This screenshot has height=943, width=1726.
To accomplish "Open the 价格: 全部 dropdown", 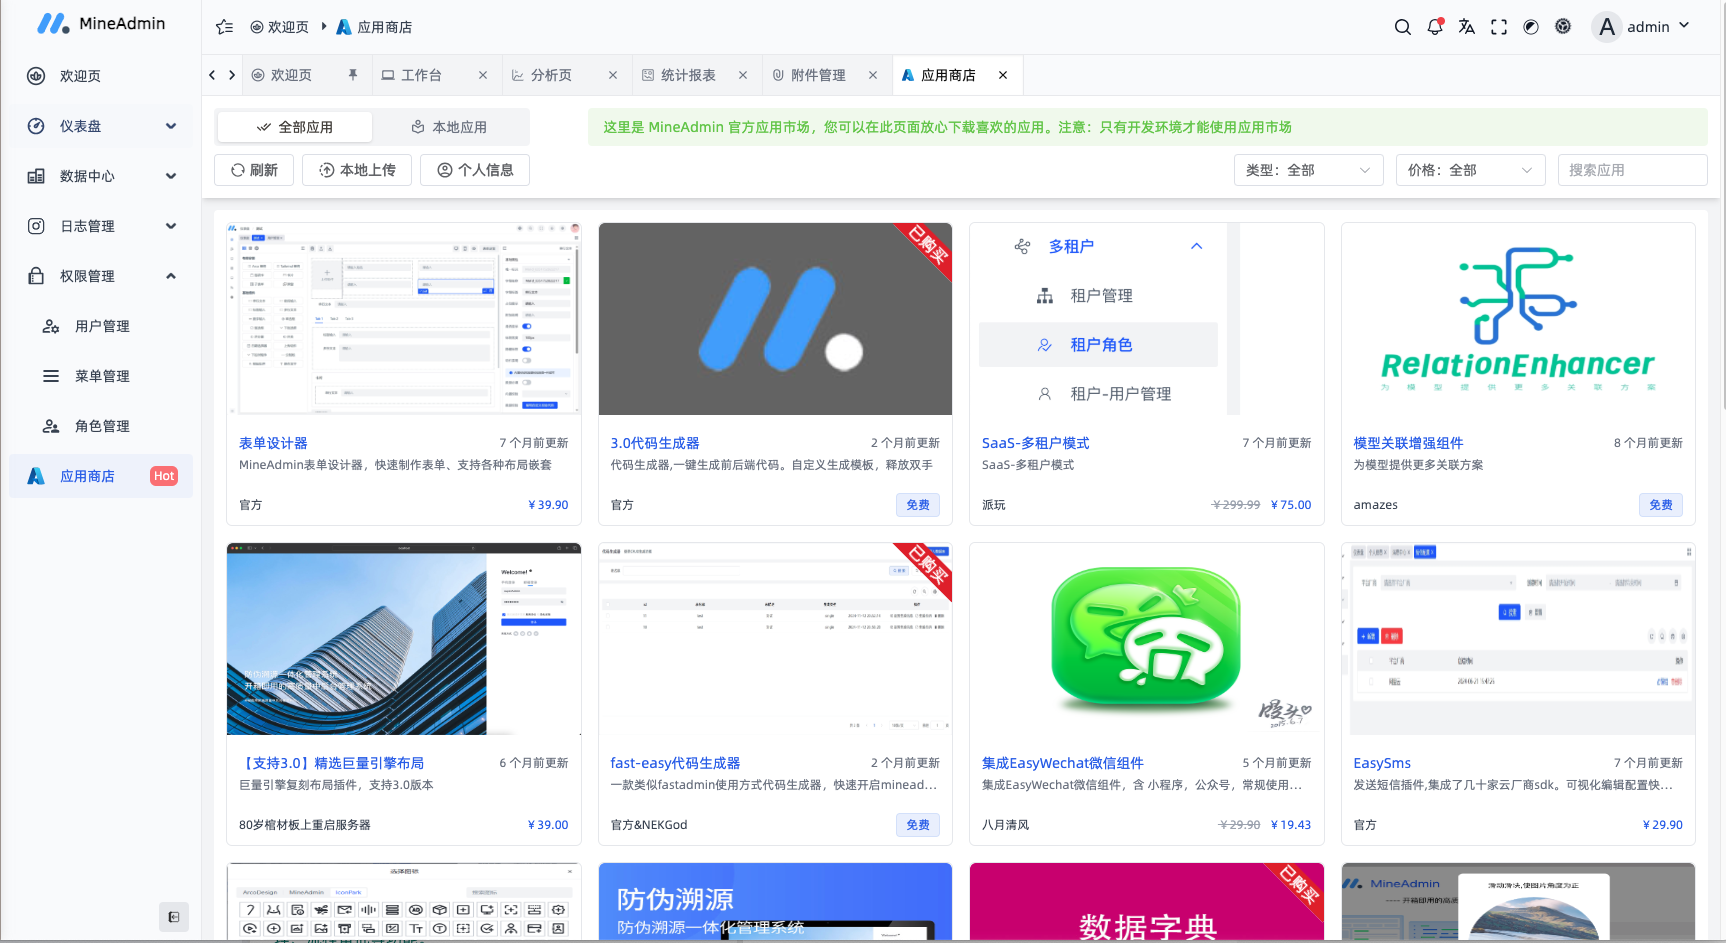I will click(1470, 169).
